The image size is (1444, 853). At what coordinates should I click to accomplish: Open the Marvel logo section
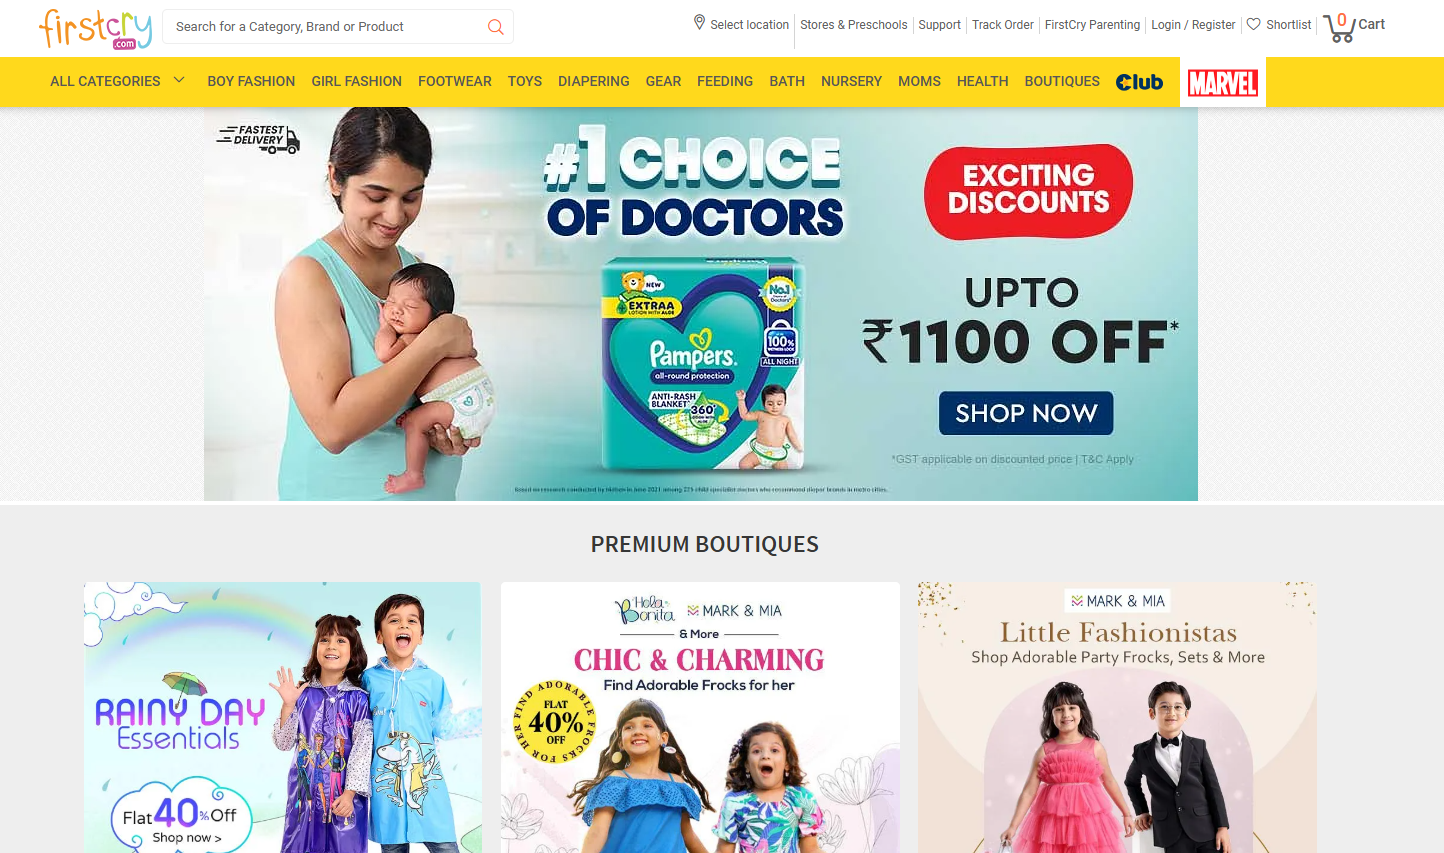[1222, 83]
